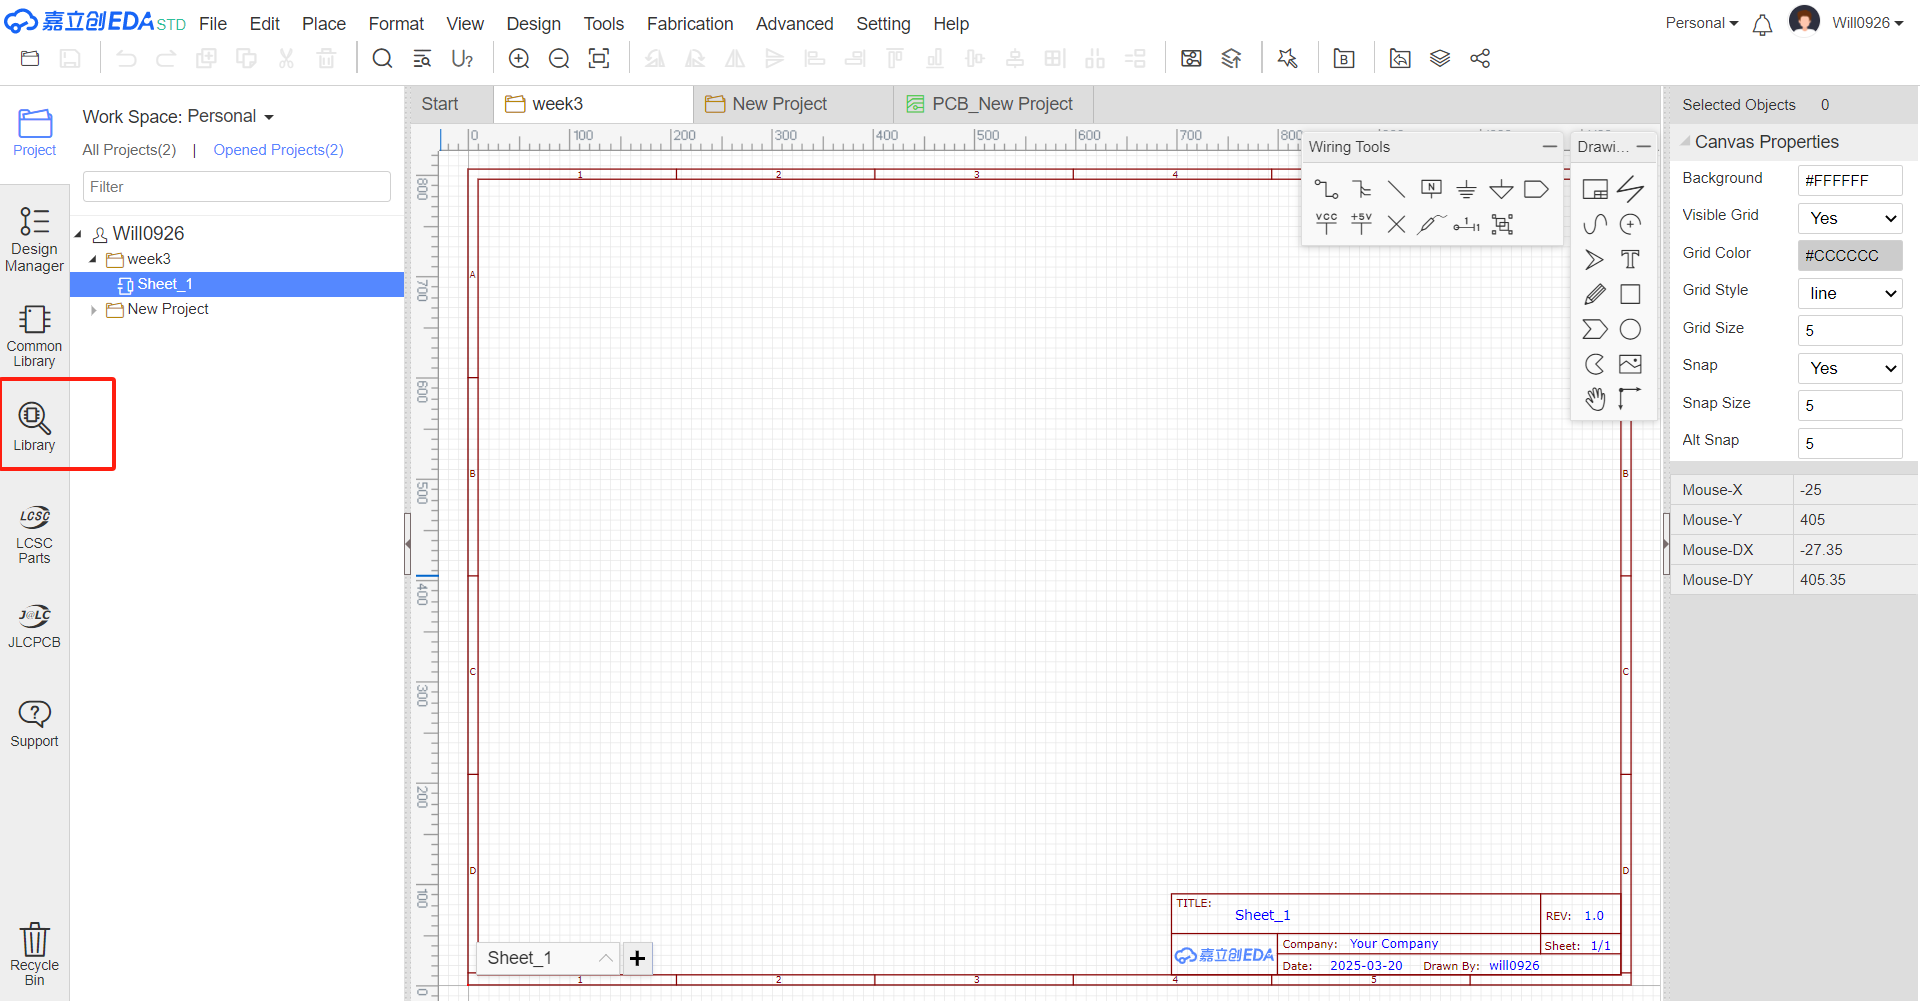Image resolution: width=1920 pixels, height=1001 pixels.
Task: Click the project Filter input field
Action: click(236, 187)
